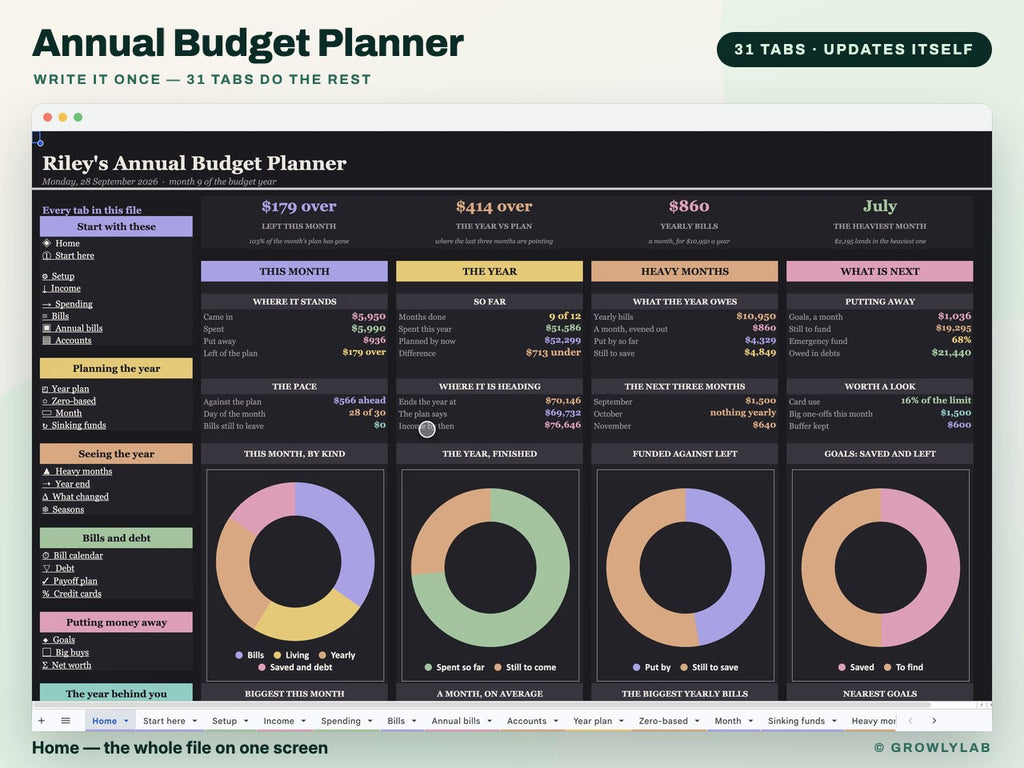Click the horizontal scrollbar above sheet tabs
Screen dimensions: 1024x768
pyautogui.click(x=482, y=705)
